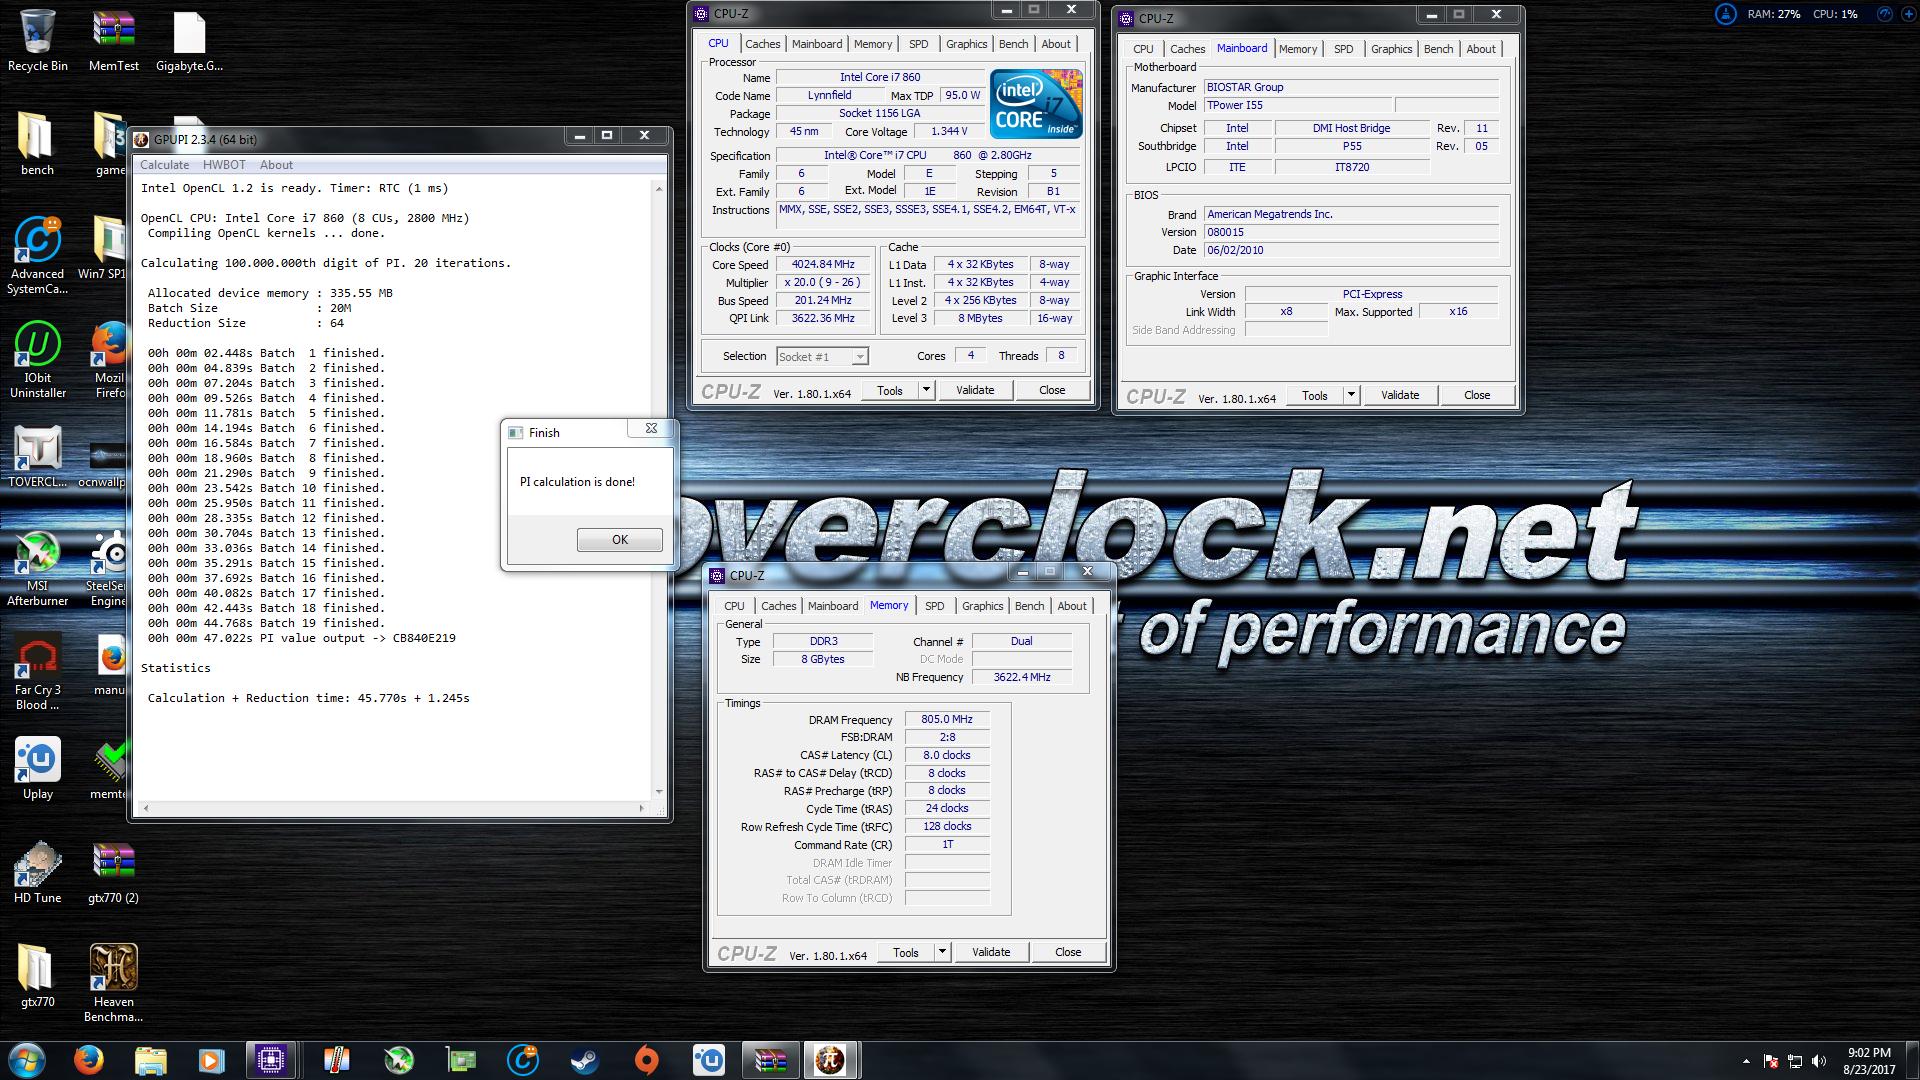This screenshot has width=1920, height=1080.
Task: Click GPUPI vertical scrollbar down arrow
Action: click(x=658, y=791)
